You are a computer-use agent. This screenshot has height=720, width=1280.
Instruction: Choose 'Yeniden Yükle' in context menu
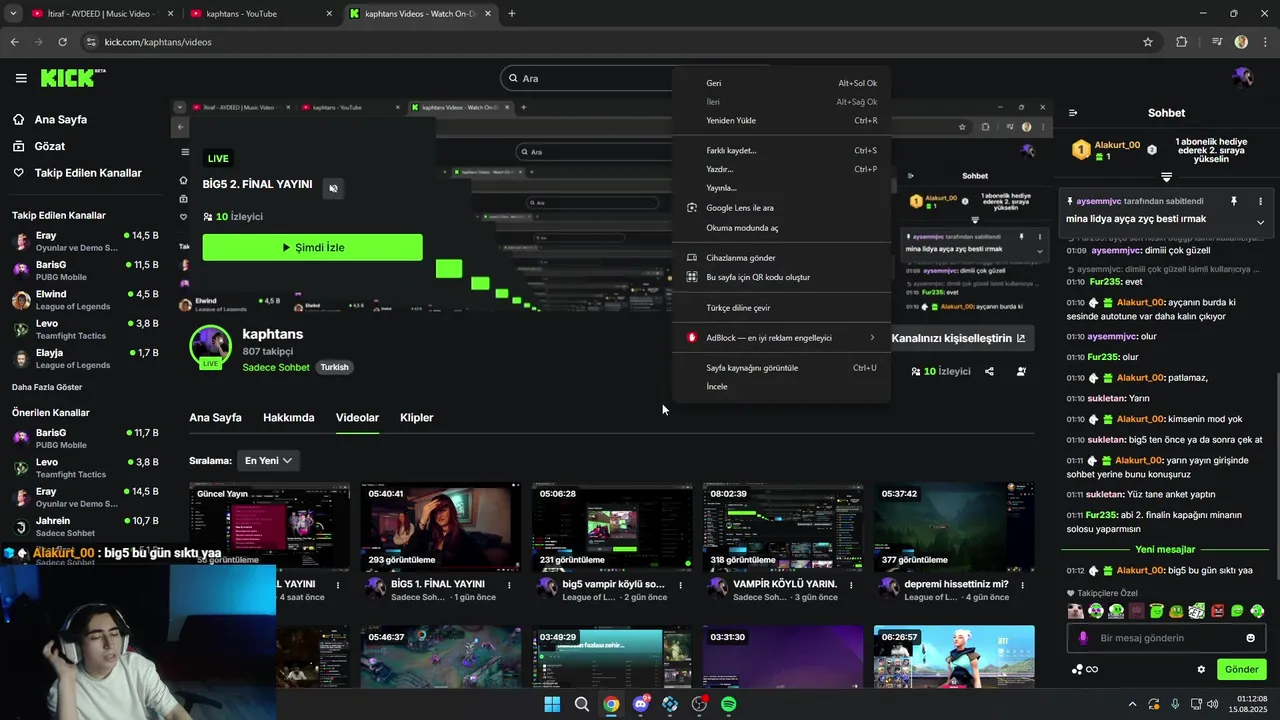coord(780,120)
